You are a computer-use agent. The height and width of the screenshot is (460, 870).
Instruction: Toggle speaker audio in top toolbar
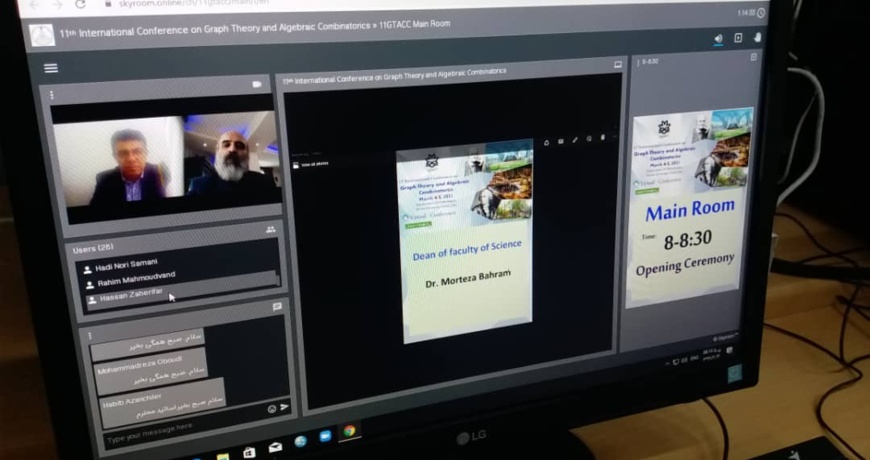[719, 39]
